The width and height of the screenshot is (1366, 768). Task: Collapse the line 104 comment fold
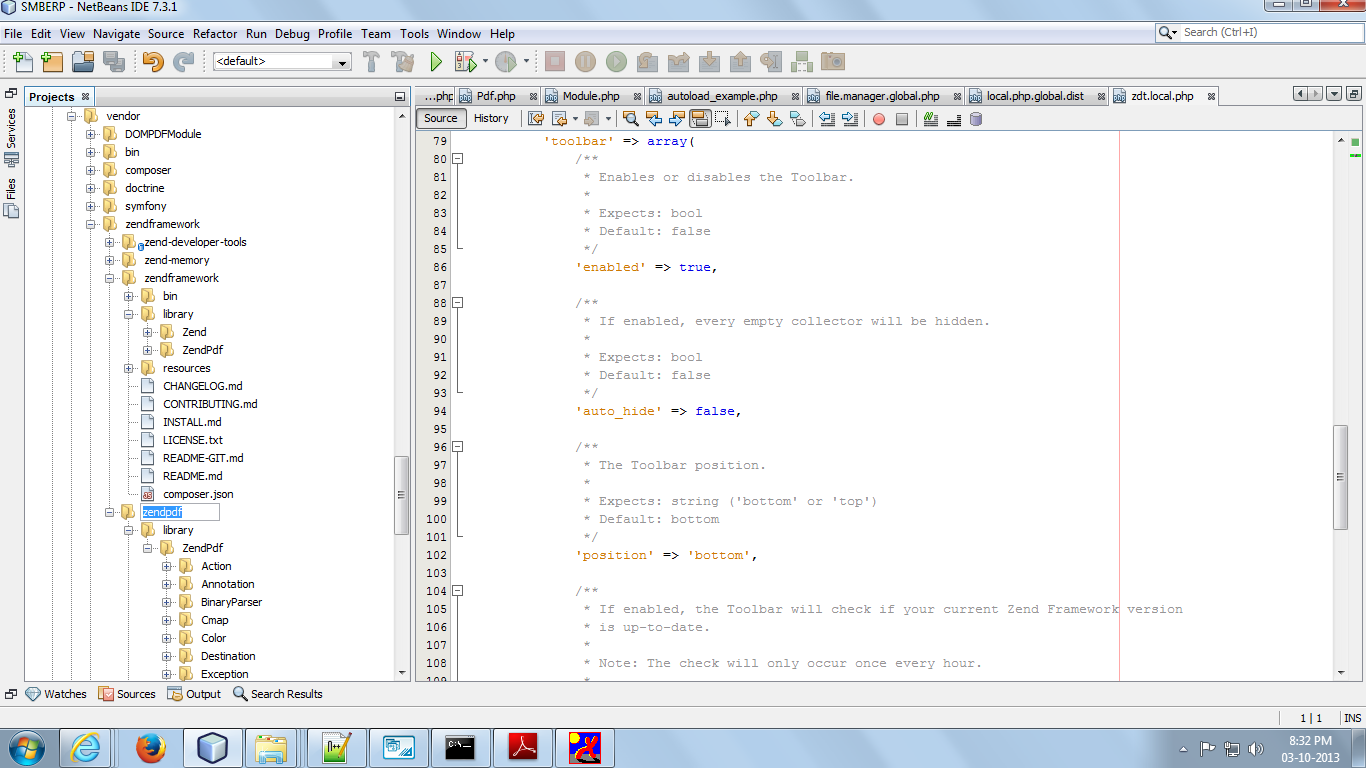click(x=458, y=591)
